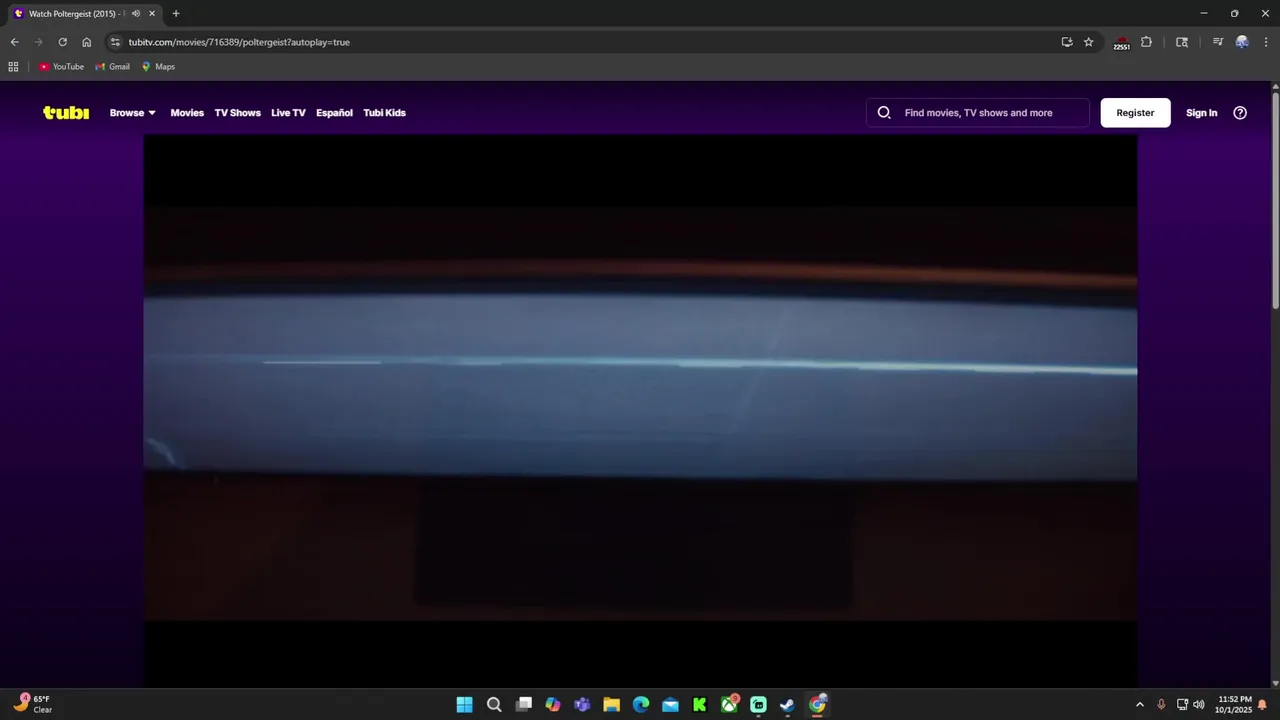Expand the Browse dropdown menu
Viewport: 1280px width, 720px height.
click(x=132, y=113)
